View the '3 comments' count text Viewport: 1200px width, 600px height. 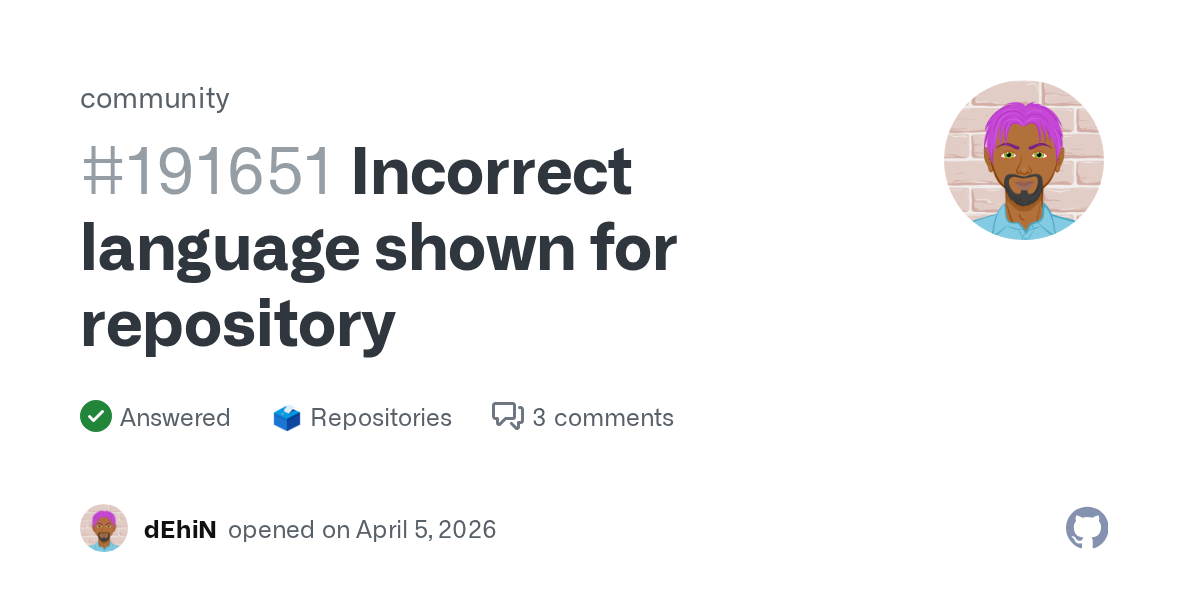pyautogui.click(x=603, y=417)
